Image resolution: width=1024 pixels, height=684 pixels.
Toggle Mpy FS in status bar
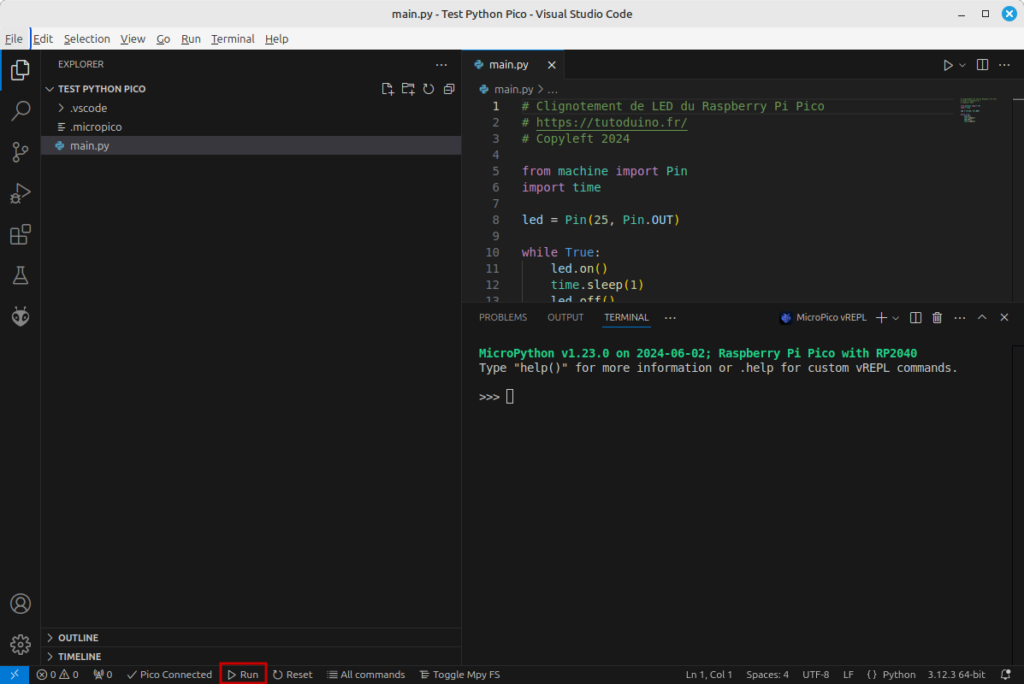click(460, 675)
